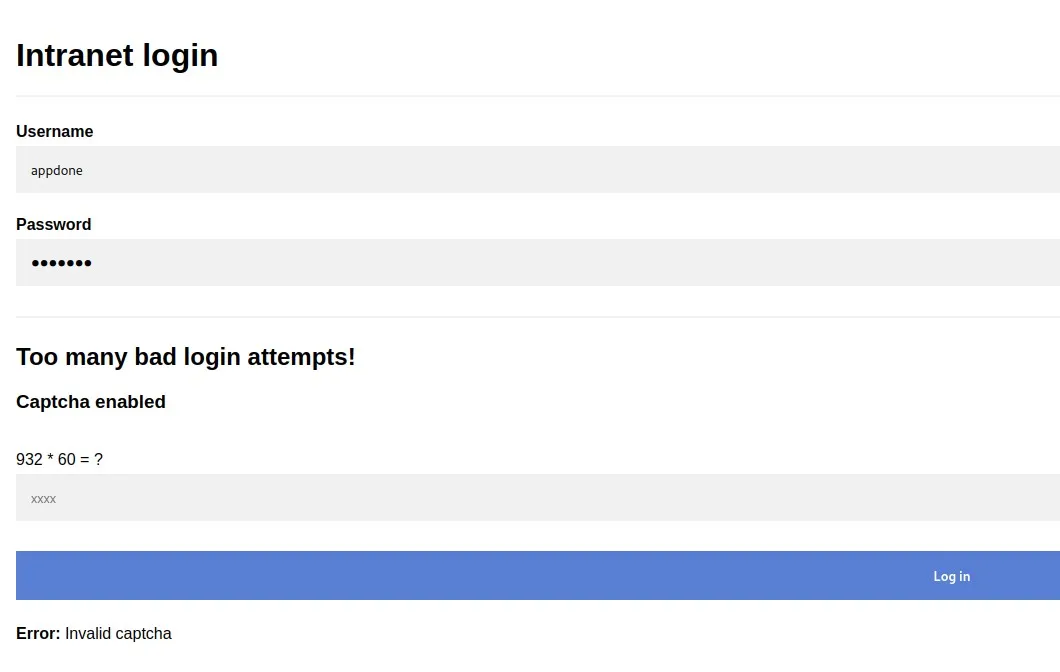1060x672 pixels.
Task: Click the divider line below the page title
Action: pyautogui.click(x=538, y=96)
